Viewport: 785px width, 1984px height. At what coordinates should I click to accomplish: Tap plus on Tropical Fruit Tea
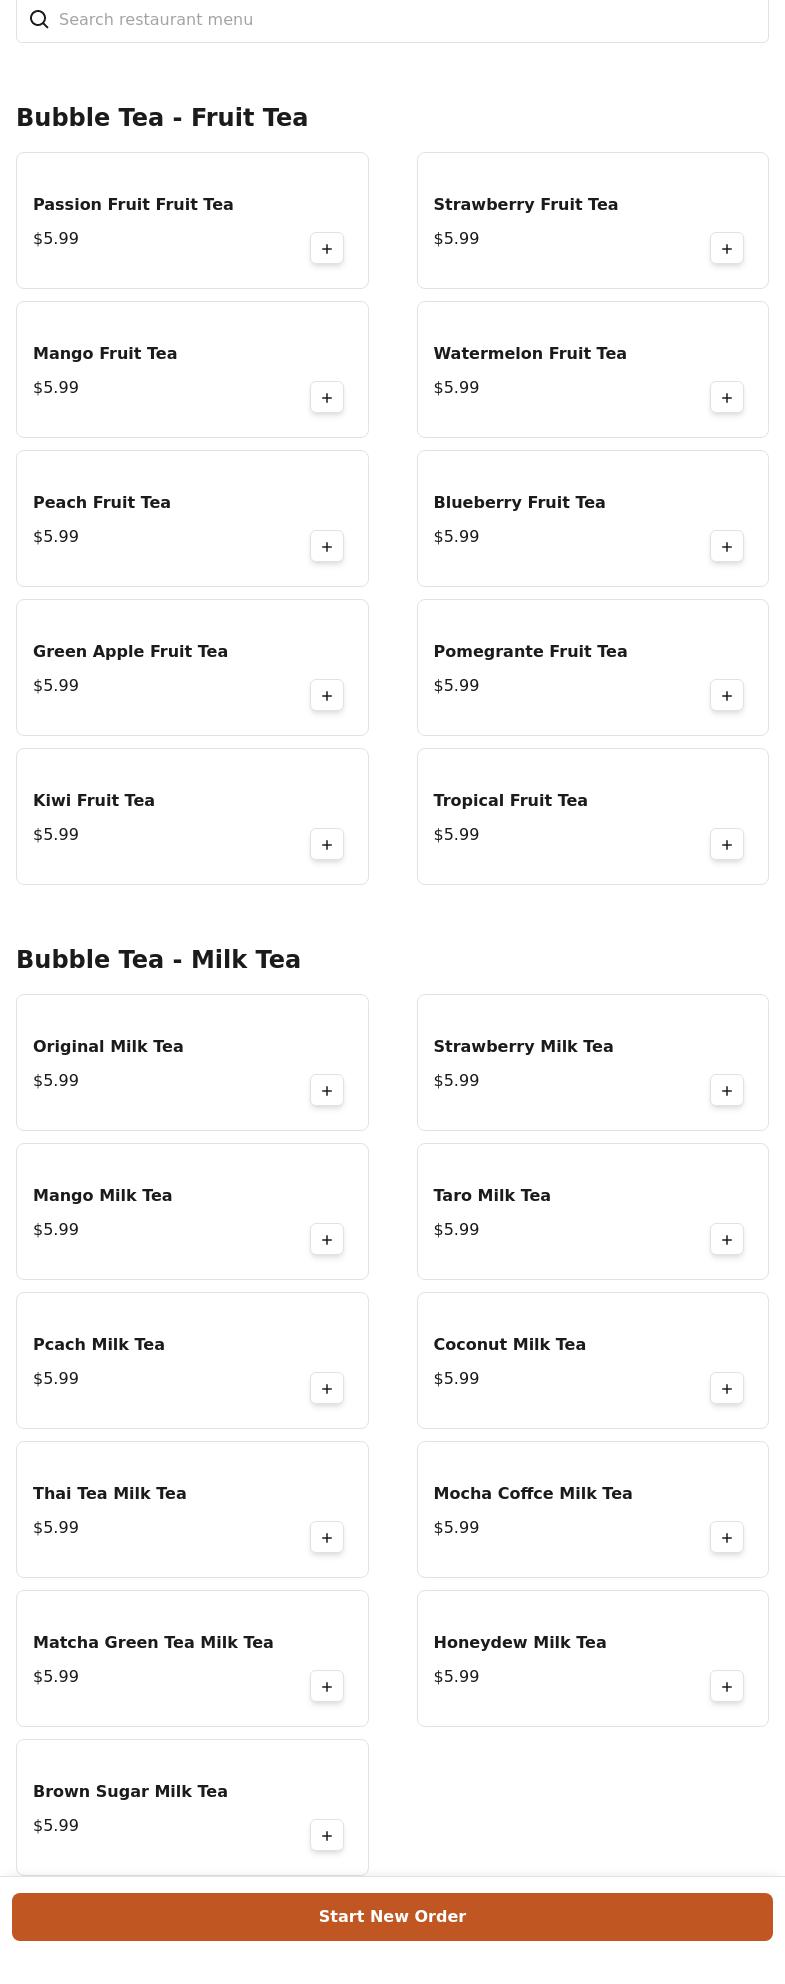(x=727, y=845)
